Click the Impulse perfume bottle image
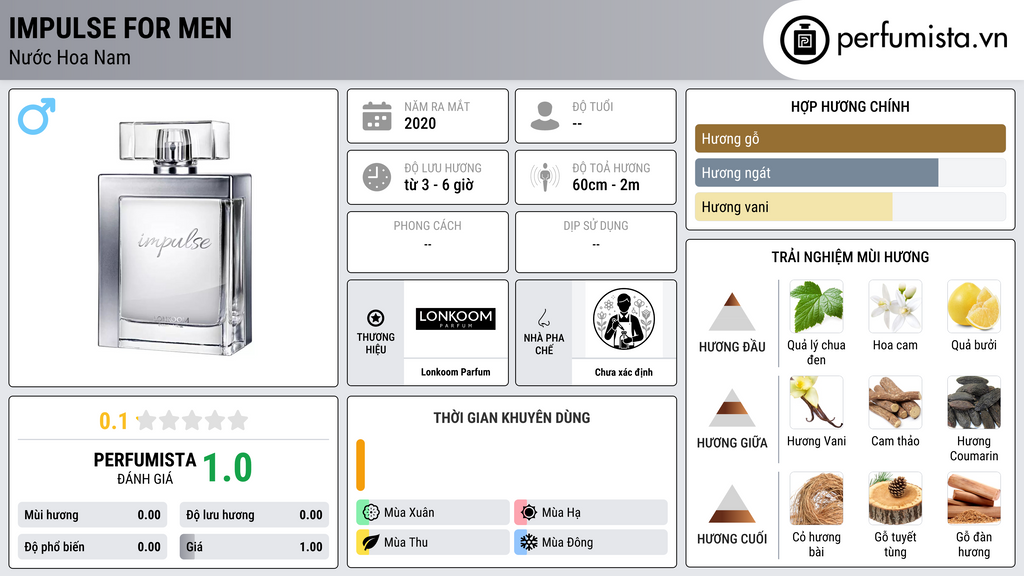 (174, 238)
